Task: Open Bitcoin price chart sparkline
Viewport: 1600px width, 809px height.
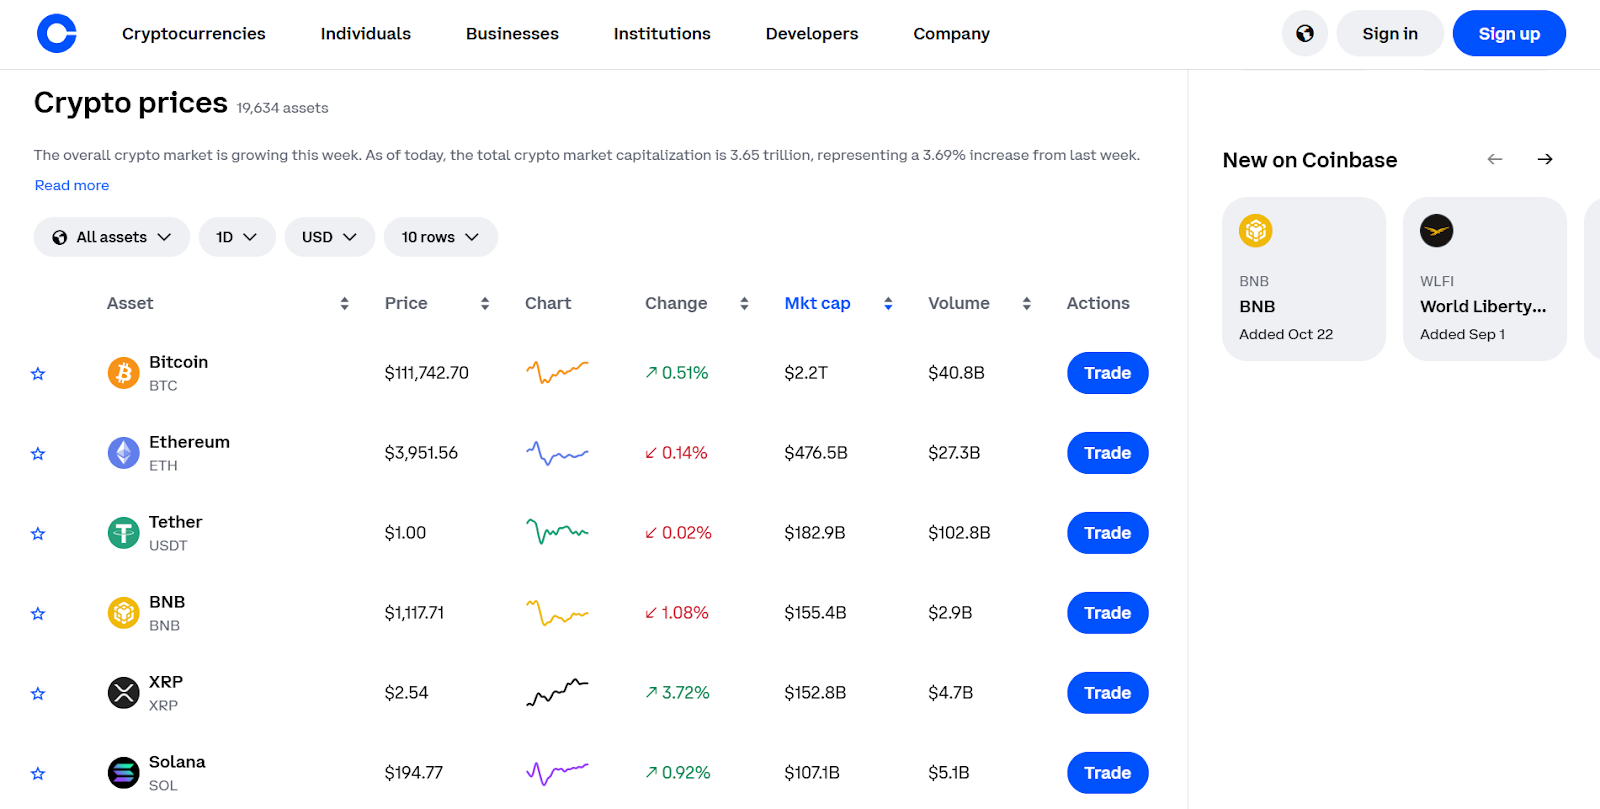Action: 557,373
